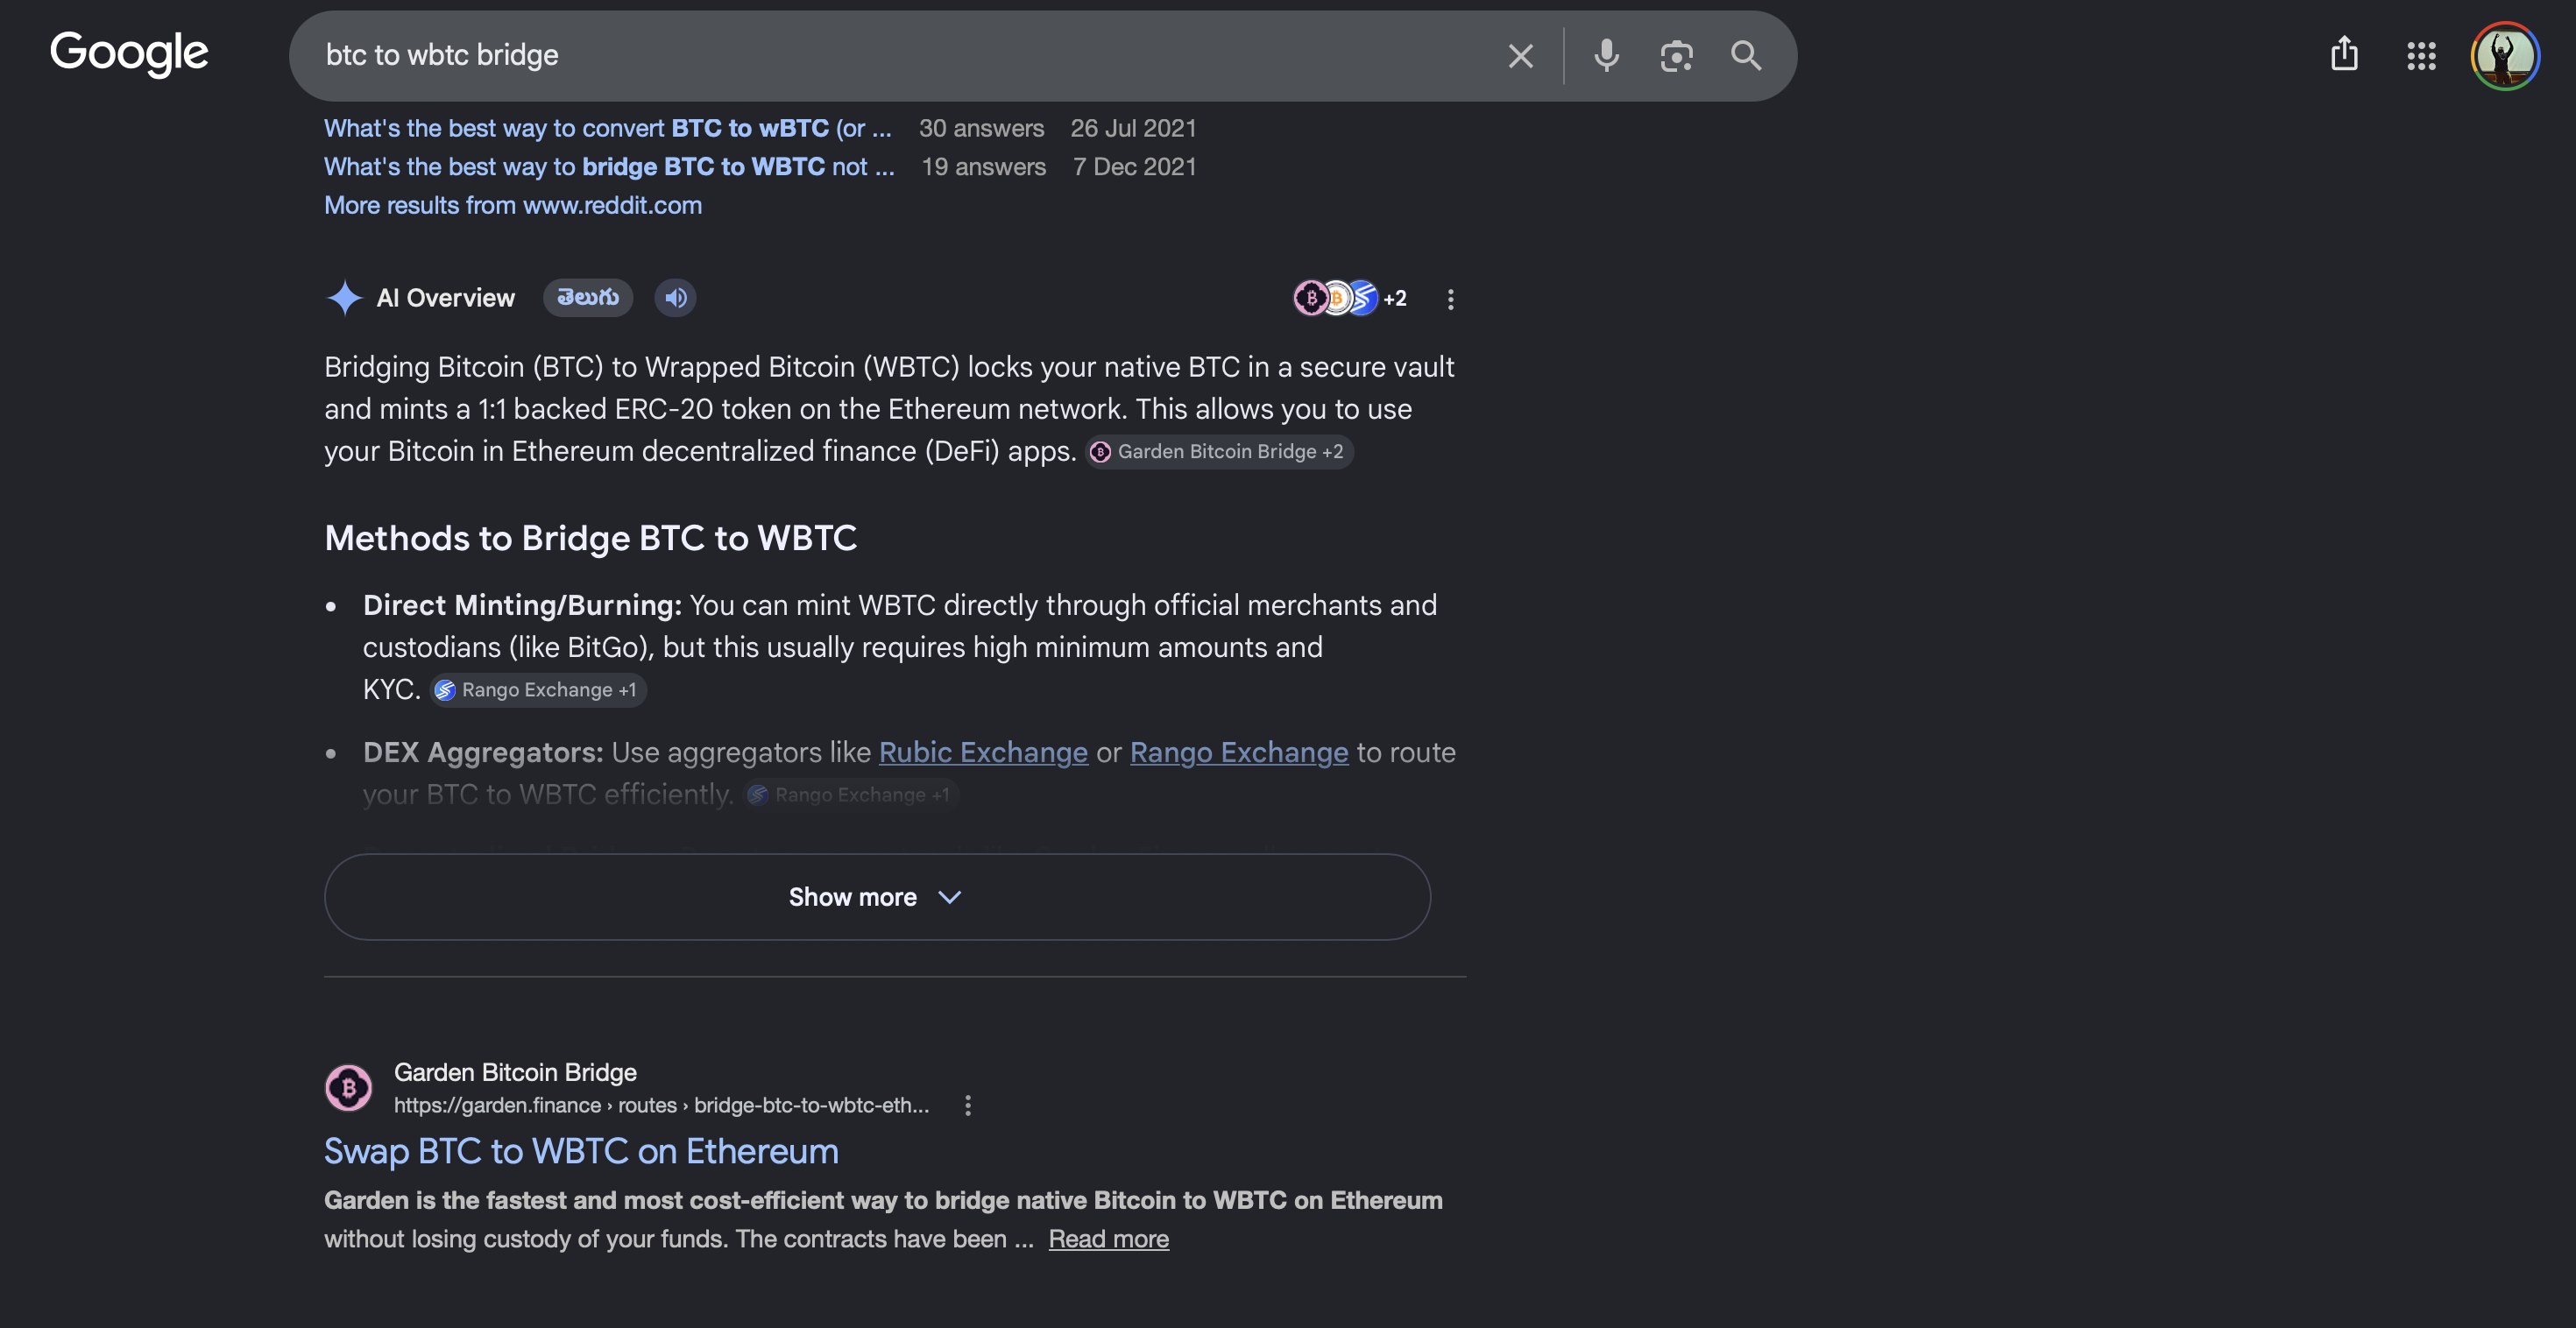Click the share icon in the header
The height and width of the screenshot is (1328, 2576).
coord(2344,54)
